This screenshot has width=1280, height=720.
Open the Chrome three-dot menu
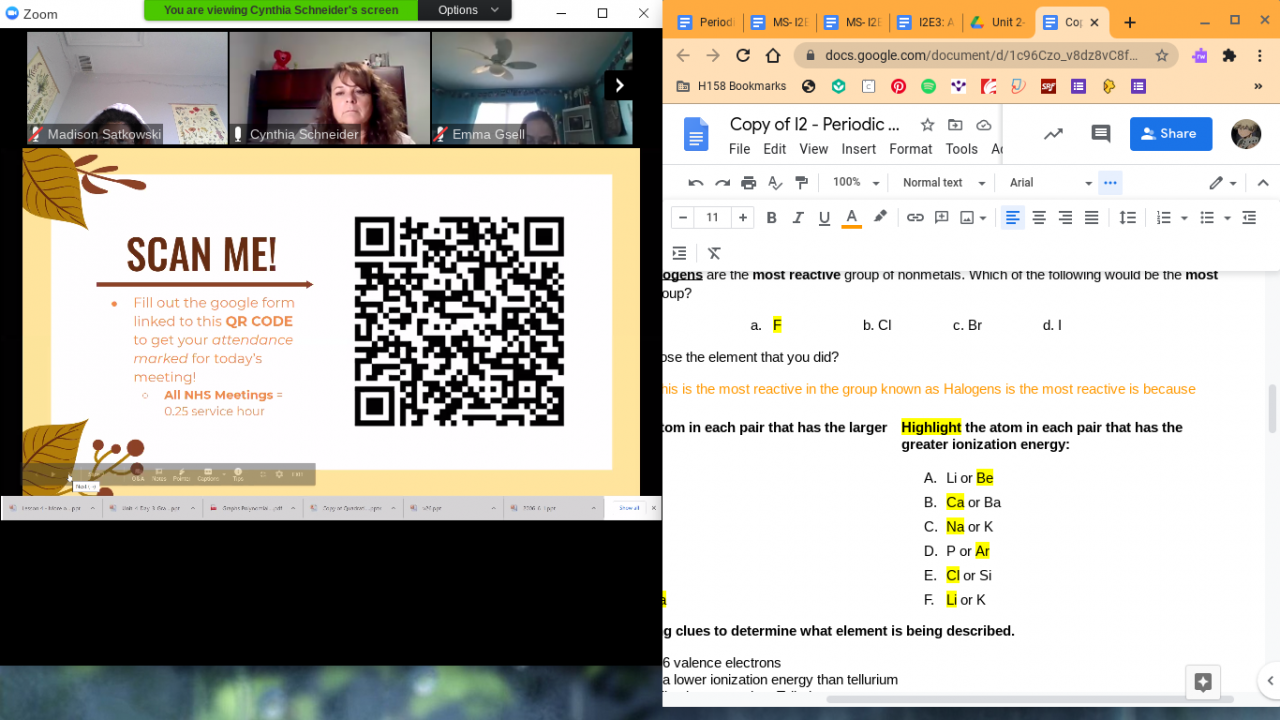point(1260,56)
